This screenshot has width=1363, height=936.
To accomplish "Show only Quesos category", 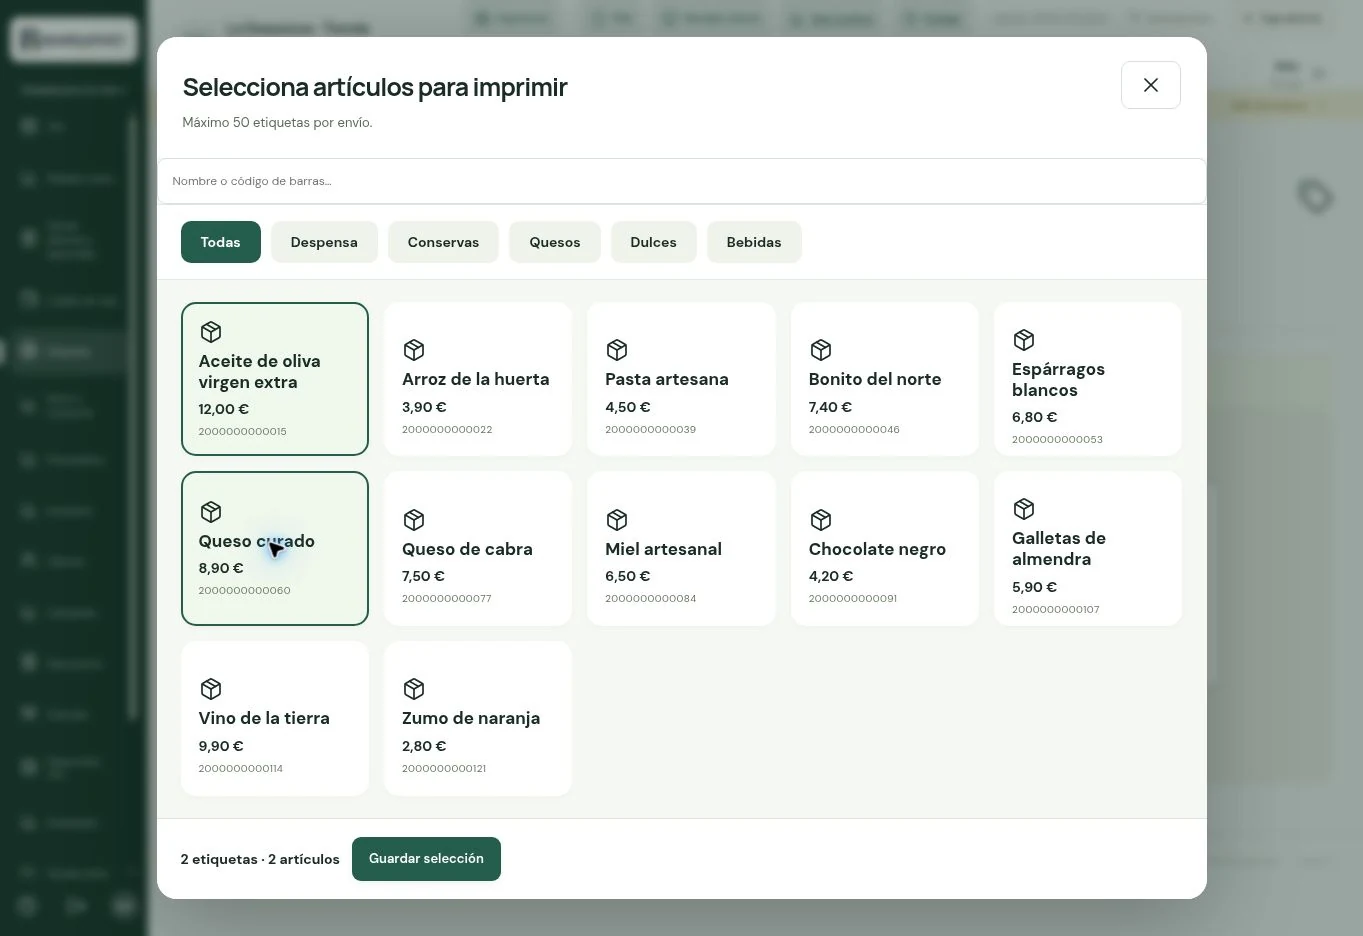I will pos(555,242).
